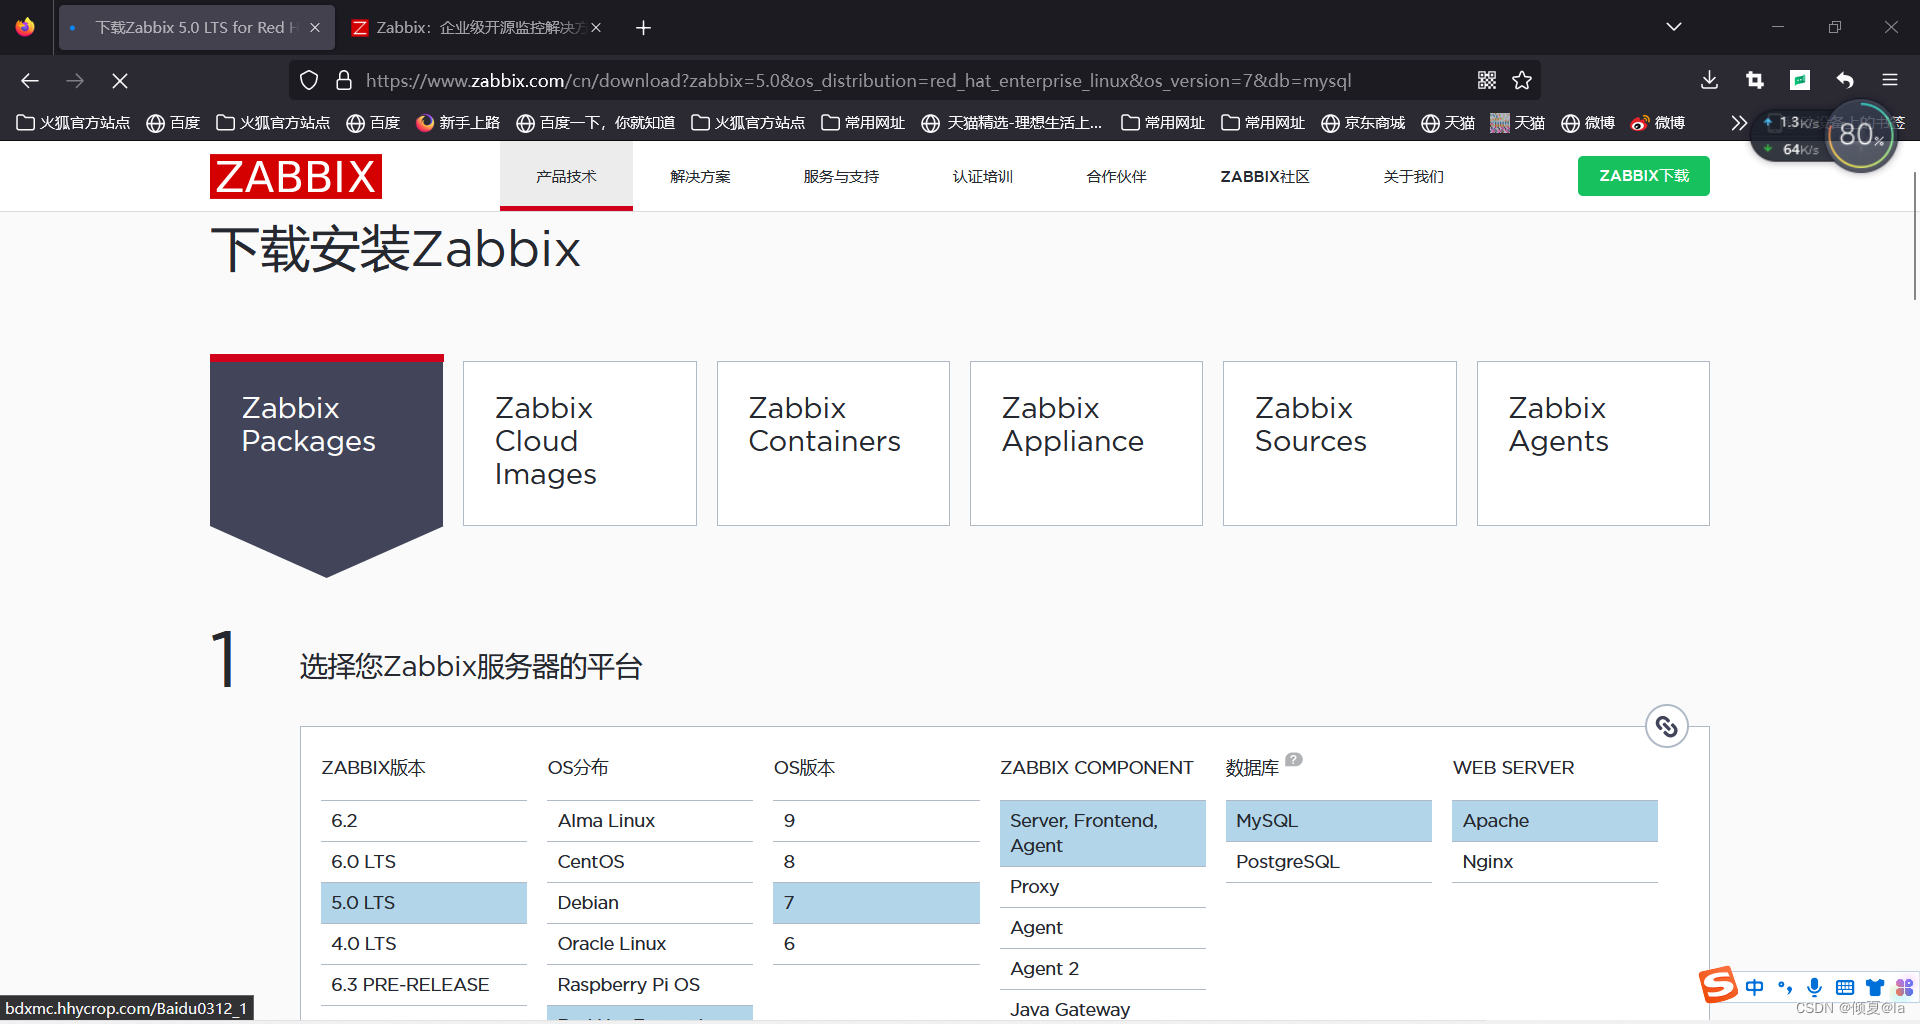Image resolution: width=1920 pixels, height=1024 pixels.
Task: Select the Zabbix Sources card
Action: (x=1340, y=443)
